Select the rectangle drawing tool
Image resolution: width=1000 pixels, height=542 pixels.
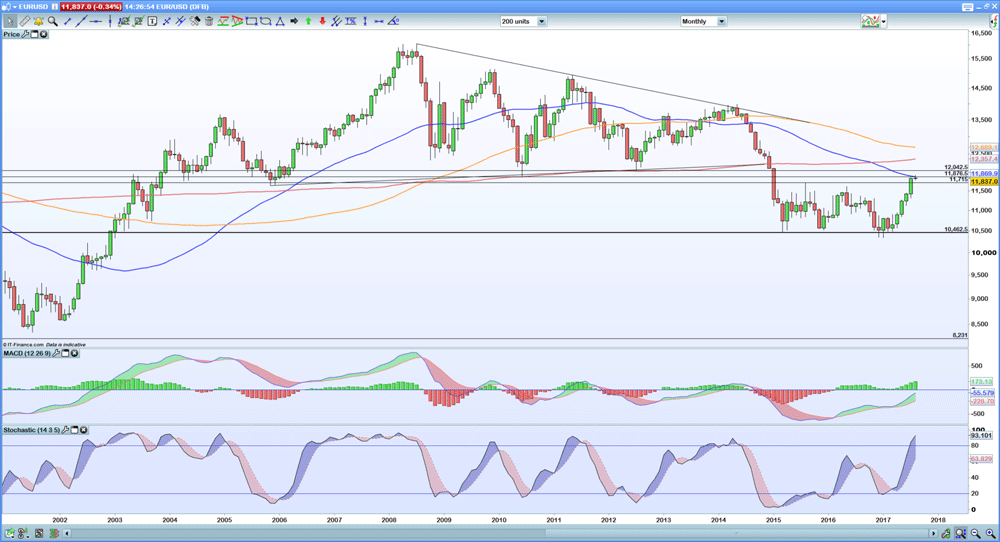coord(251,21)
